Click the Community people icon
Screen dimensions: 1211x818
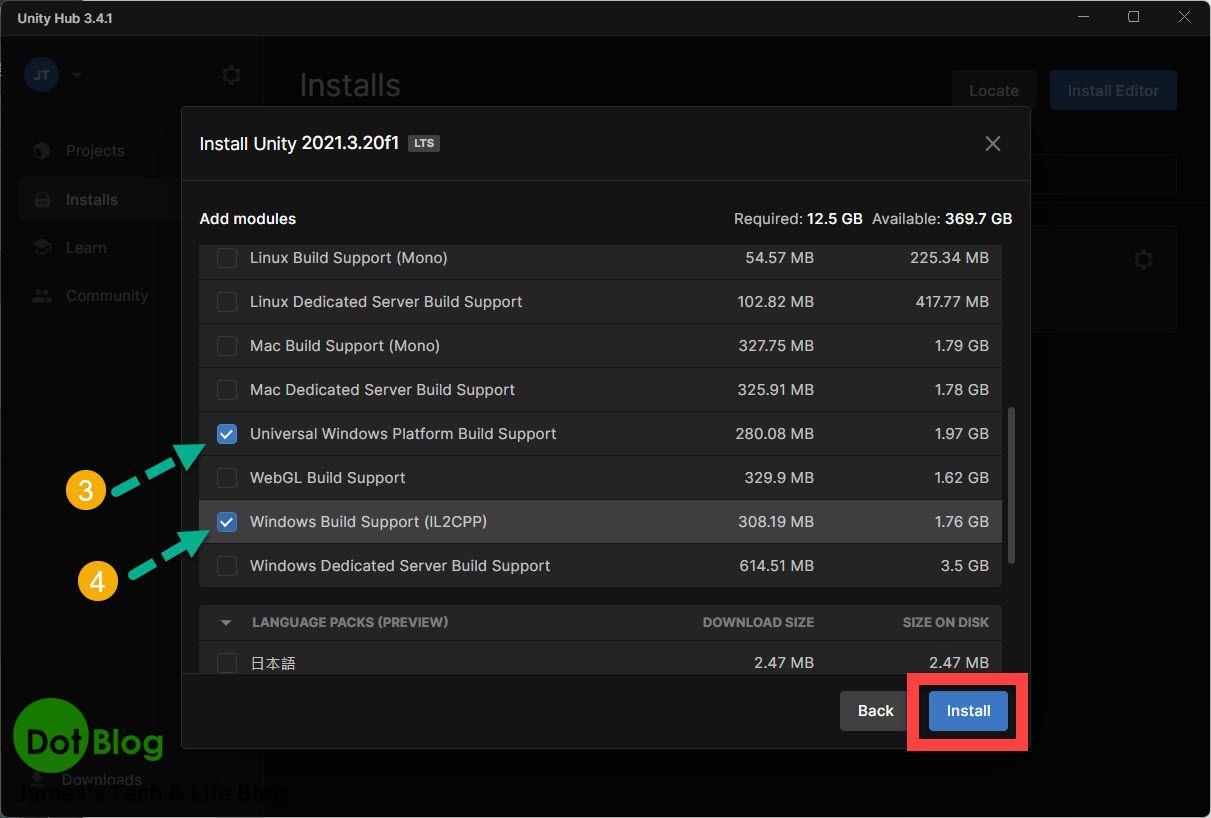click(x=42, y=296)
